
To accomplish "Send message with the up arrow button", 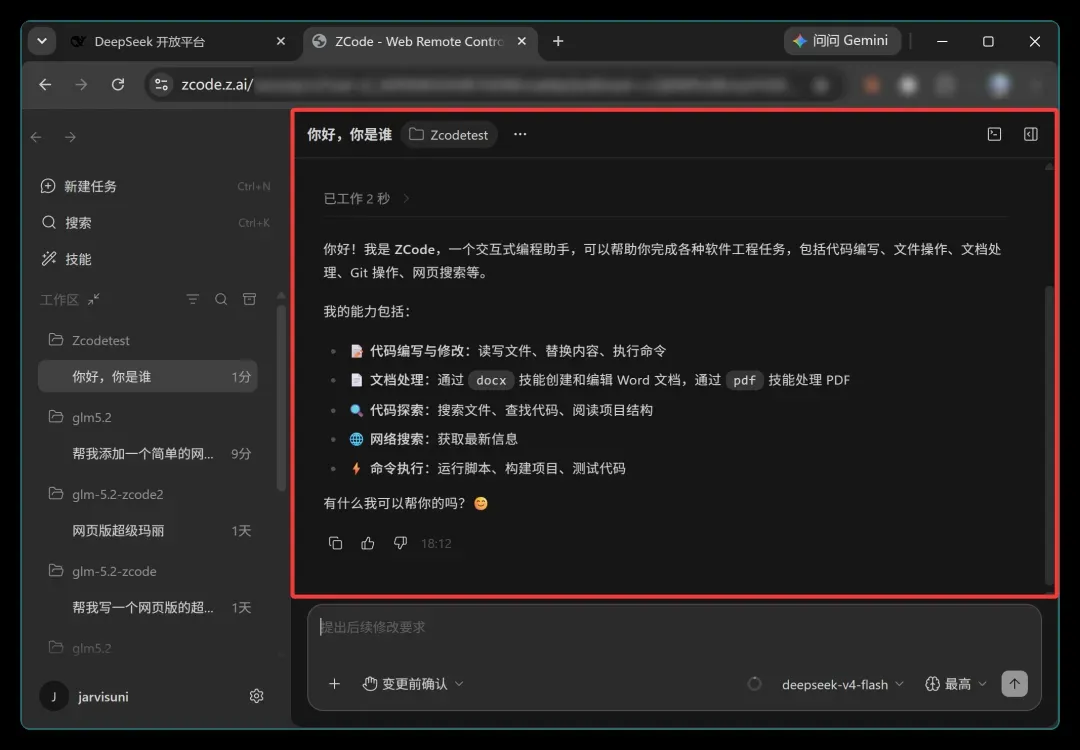I will 1014,684.
